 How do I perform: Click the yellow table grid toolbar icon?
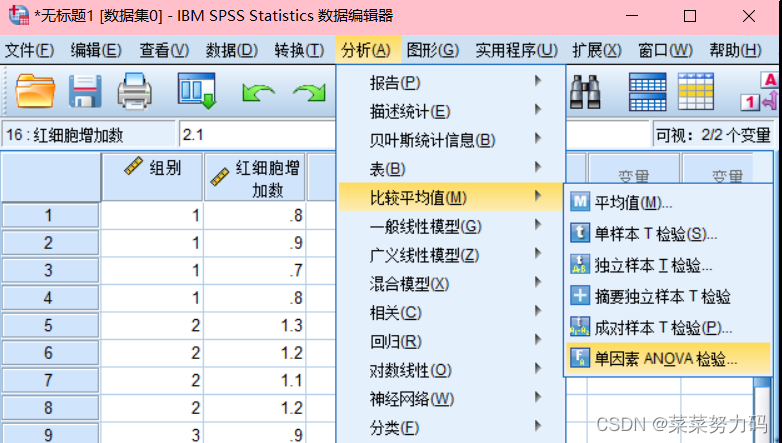tap(696, 93)
